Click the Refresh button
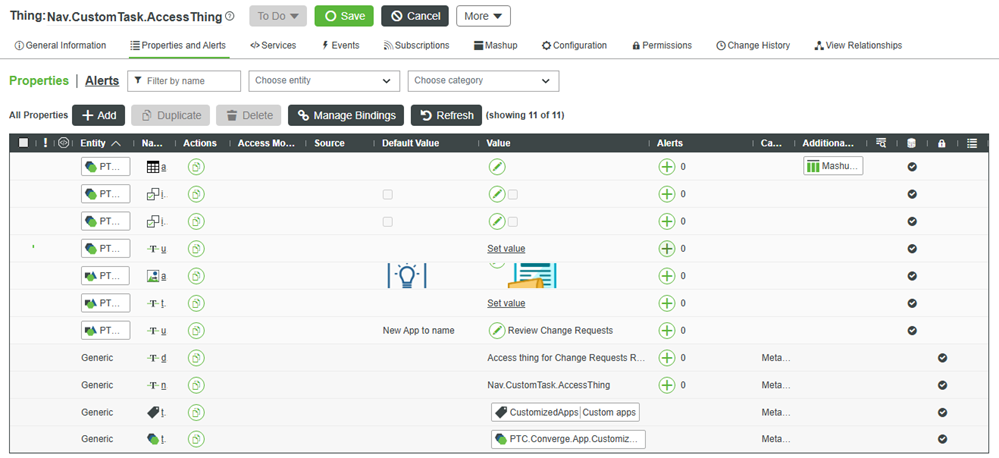This screenshot has width=999, height=458. pos(447,115)
